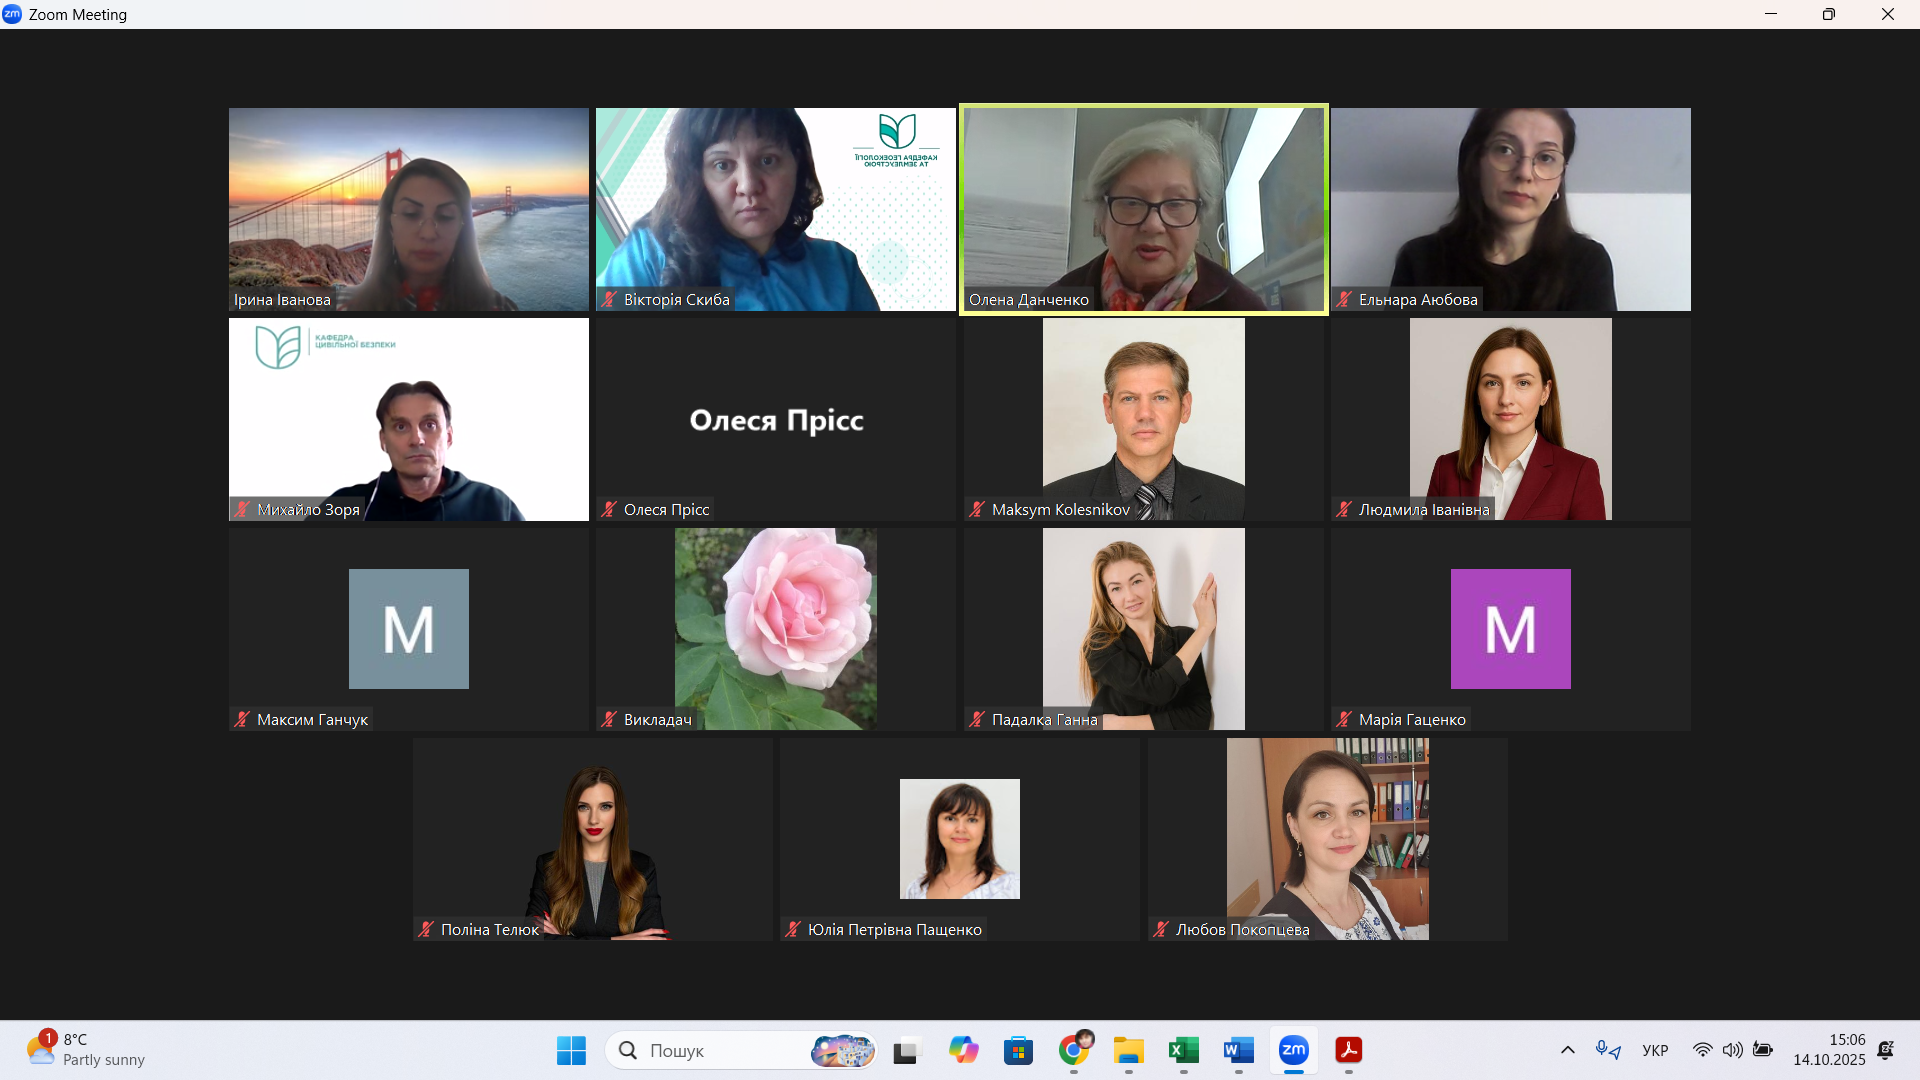1920x1080 pixels.
Task: Click the muted mic icon on Ельнара Аюбова's tile
Action: (1344, 299)
